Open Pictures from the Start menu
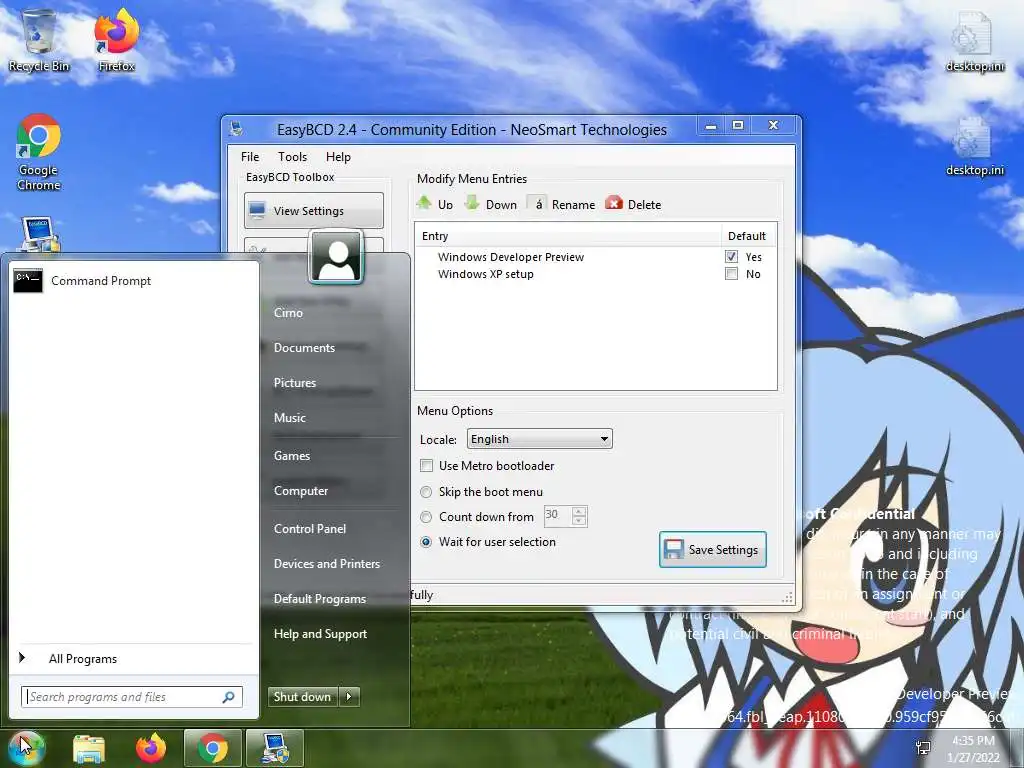Screen dimensions: 1024x768 coord(295,383)
